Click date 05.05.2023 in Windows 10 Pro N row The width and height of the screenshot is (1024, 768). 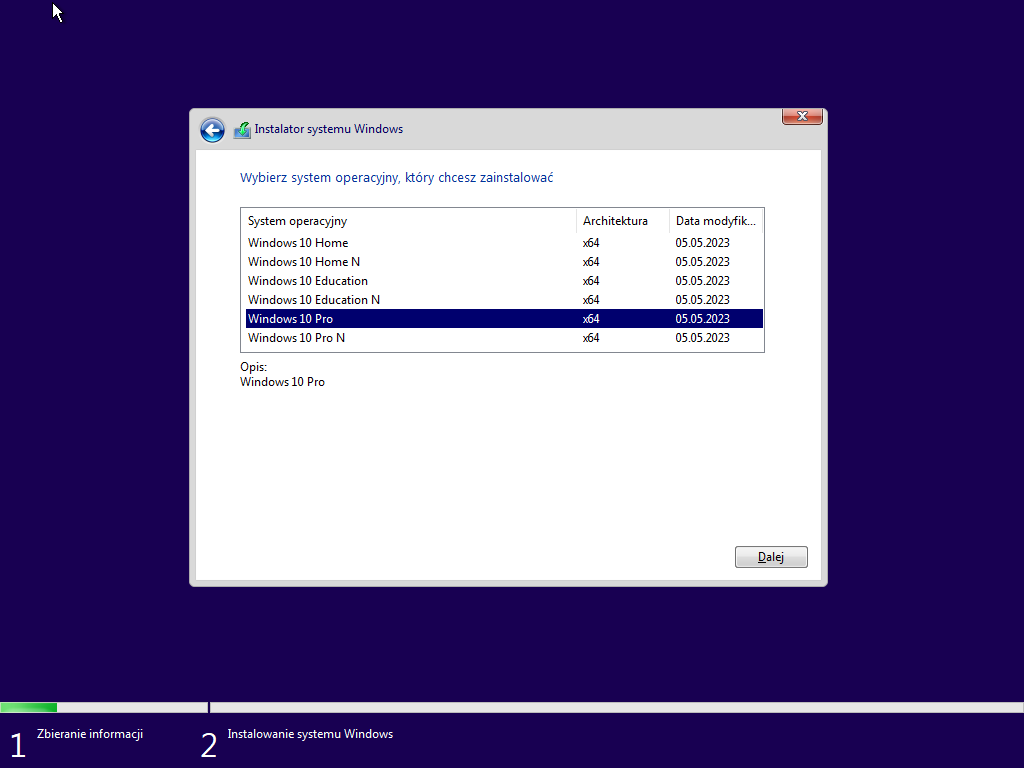coord(703,338)
